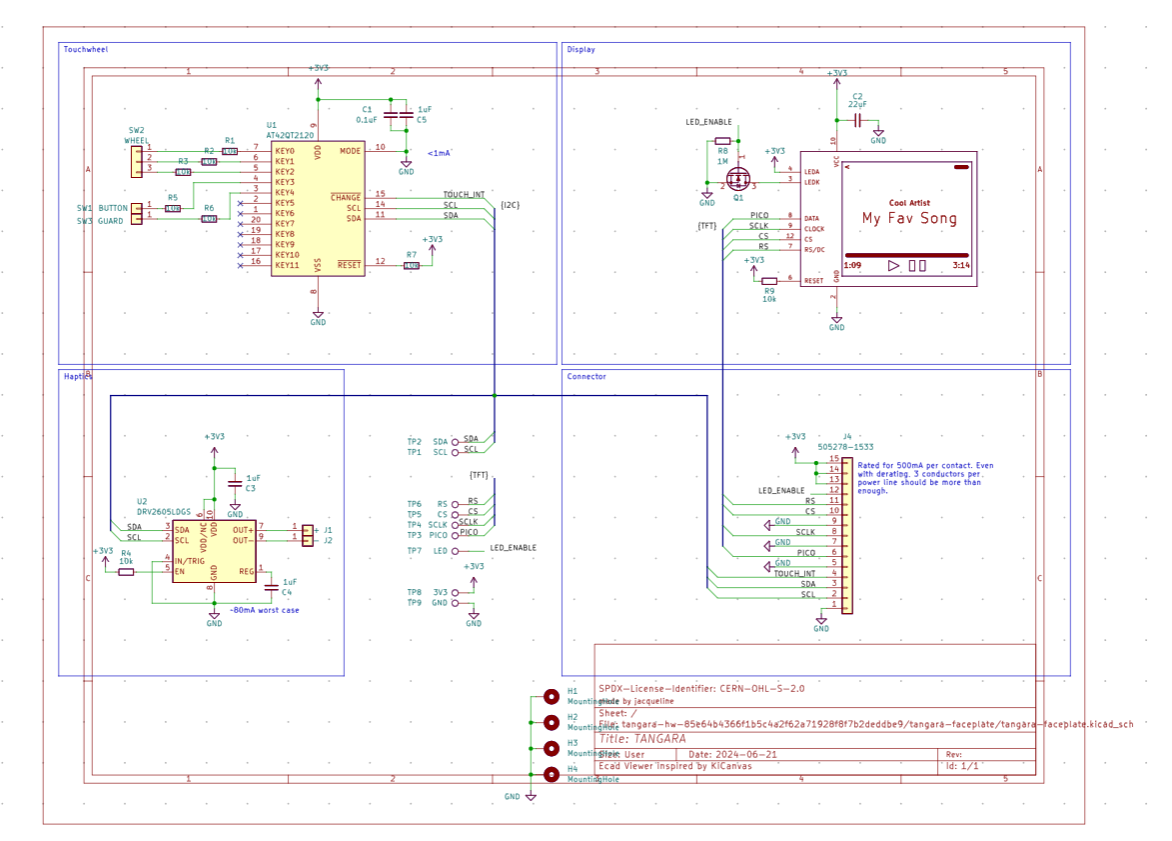Click the progress bar in the display graphic
1172x841 pixels.
907,255
